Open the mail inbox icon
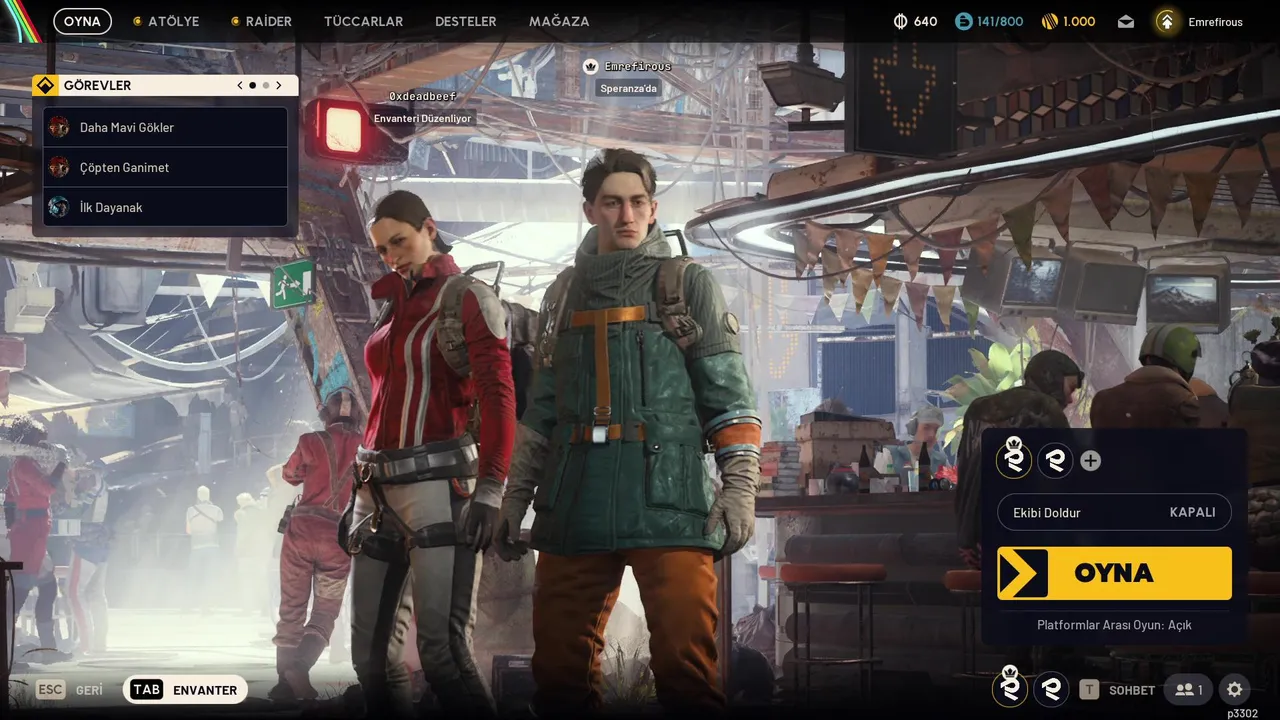1280x720 pixels. pyautogui.click(x=1126, y=22)
